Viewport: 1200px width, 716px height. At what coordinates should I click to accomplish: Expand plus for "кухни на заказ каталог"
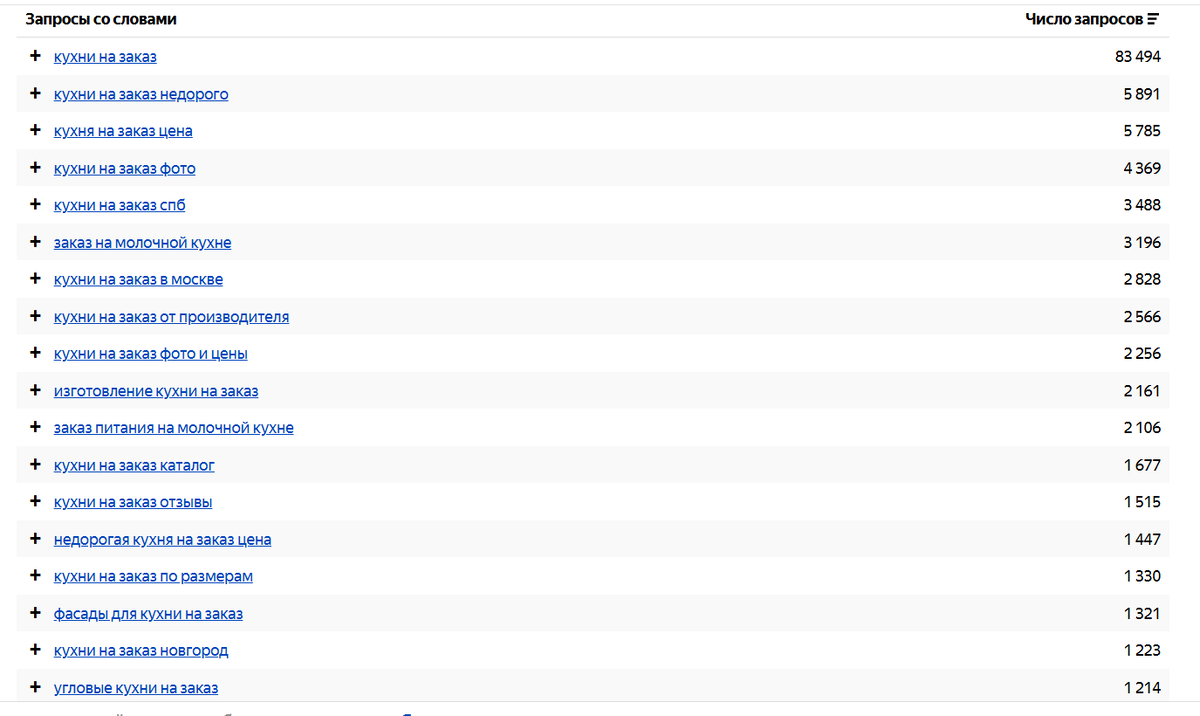pos(35,465)
